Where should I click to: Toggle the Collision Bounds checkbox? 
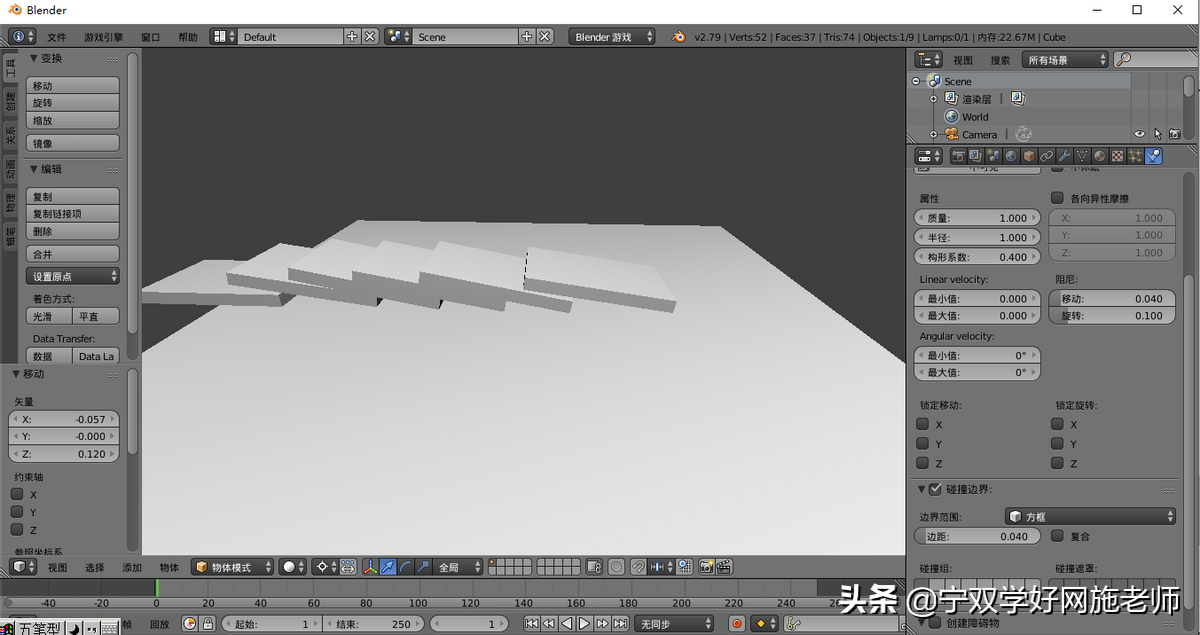[935, 489]
